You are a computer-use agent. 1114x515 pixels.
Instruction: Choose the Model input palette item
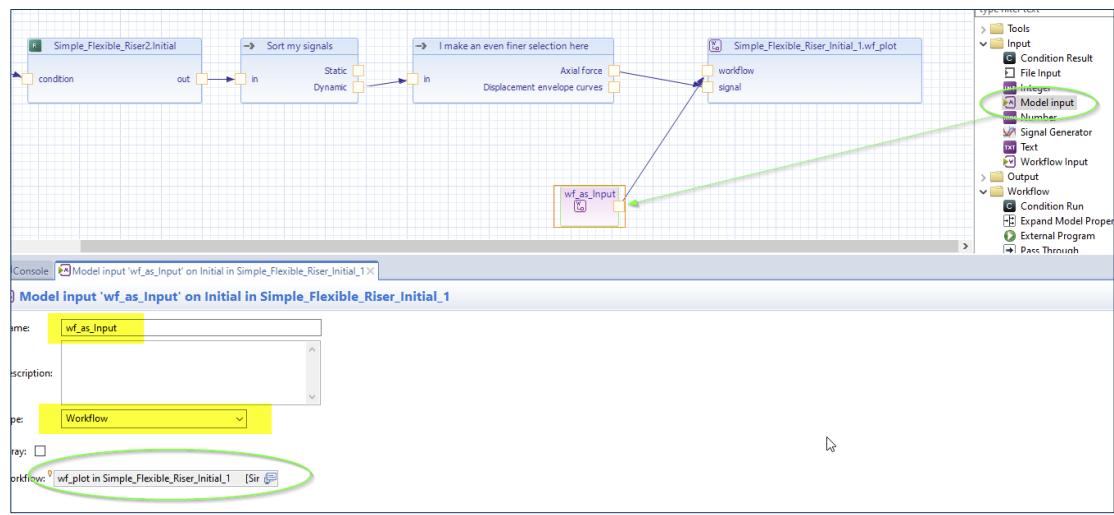click(1046, 103)
